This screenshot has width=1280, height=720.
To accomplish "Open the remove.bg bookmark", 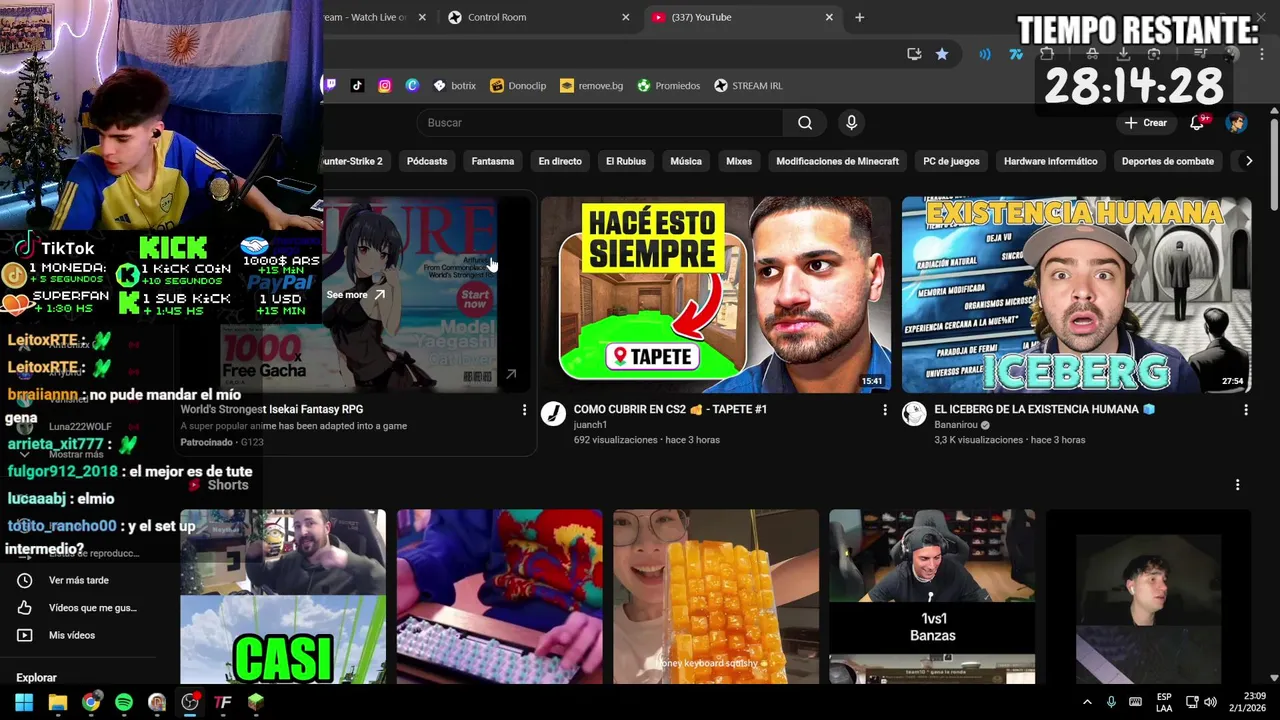I will point(591,85).
